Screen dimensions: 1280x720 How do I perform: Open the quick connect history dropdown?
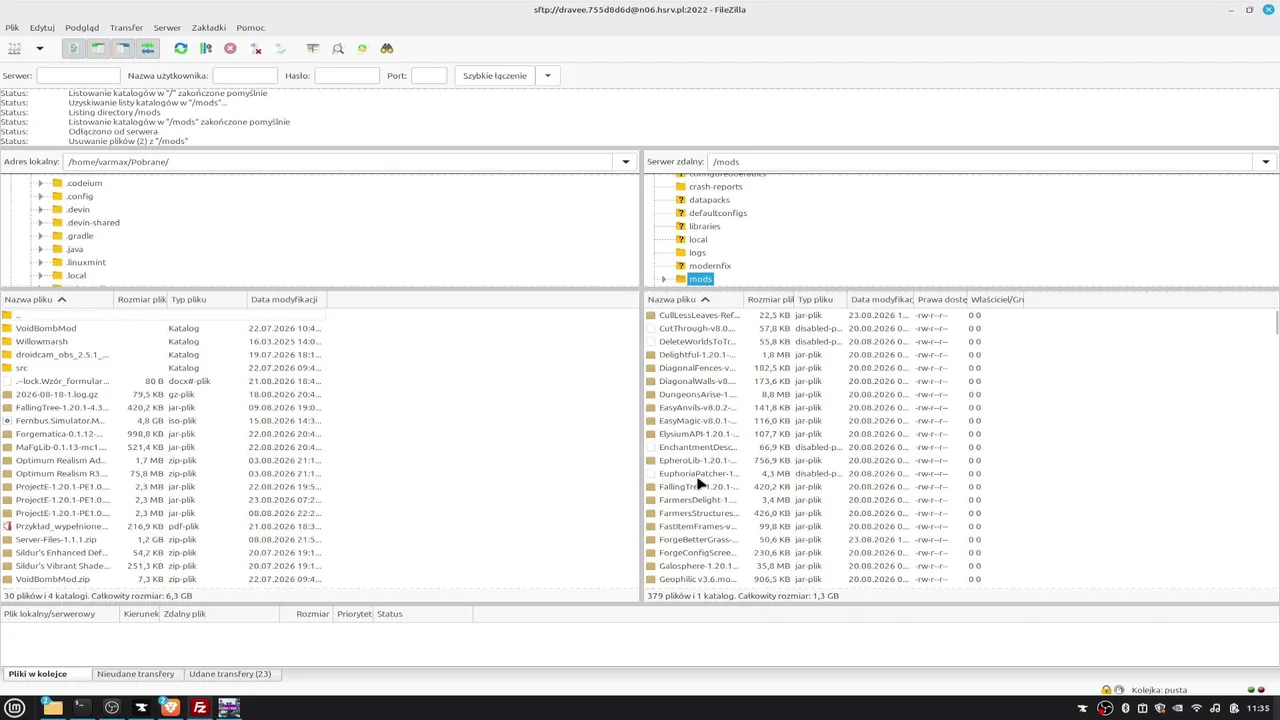(x=548, y=76)
